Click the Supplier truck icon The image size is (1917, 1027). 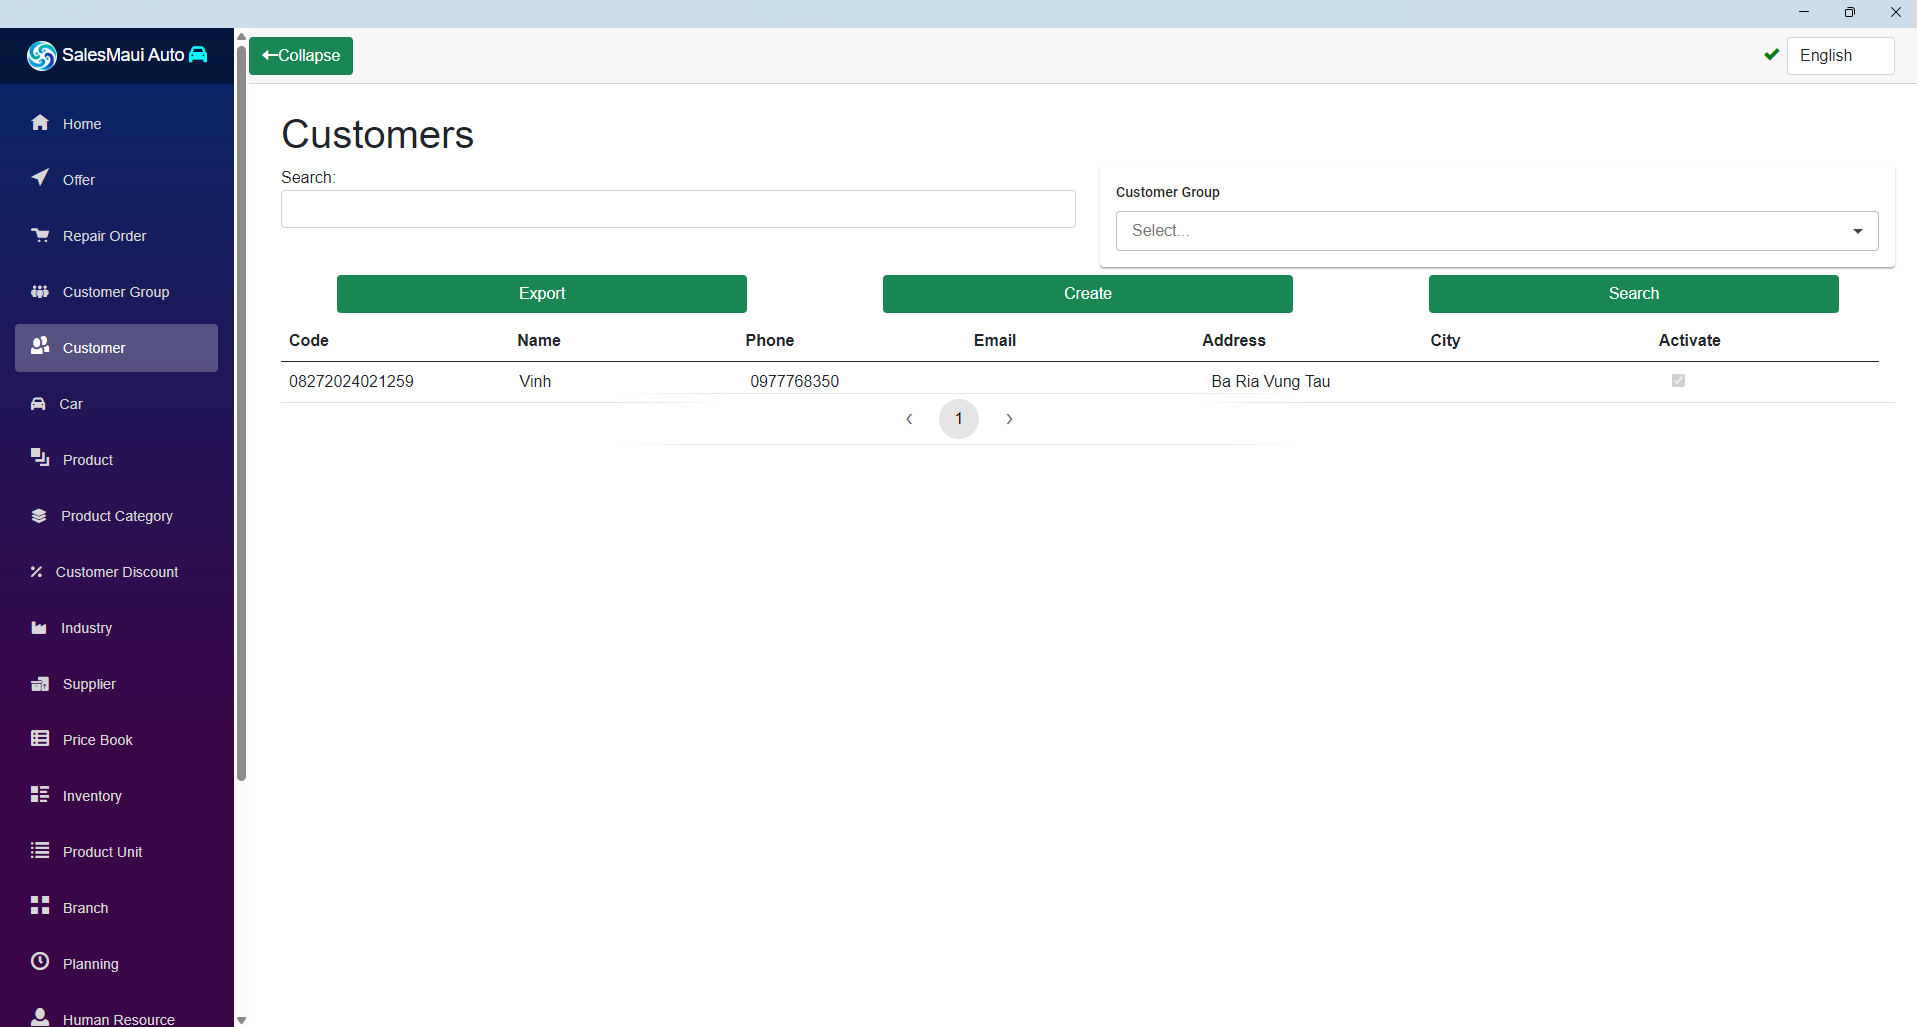[x=40, y=684]
